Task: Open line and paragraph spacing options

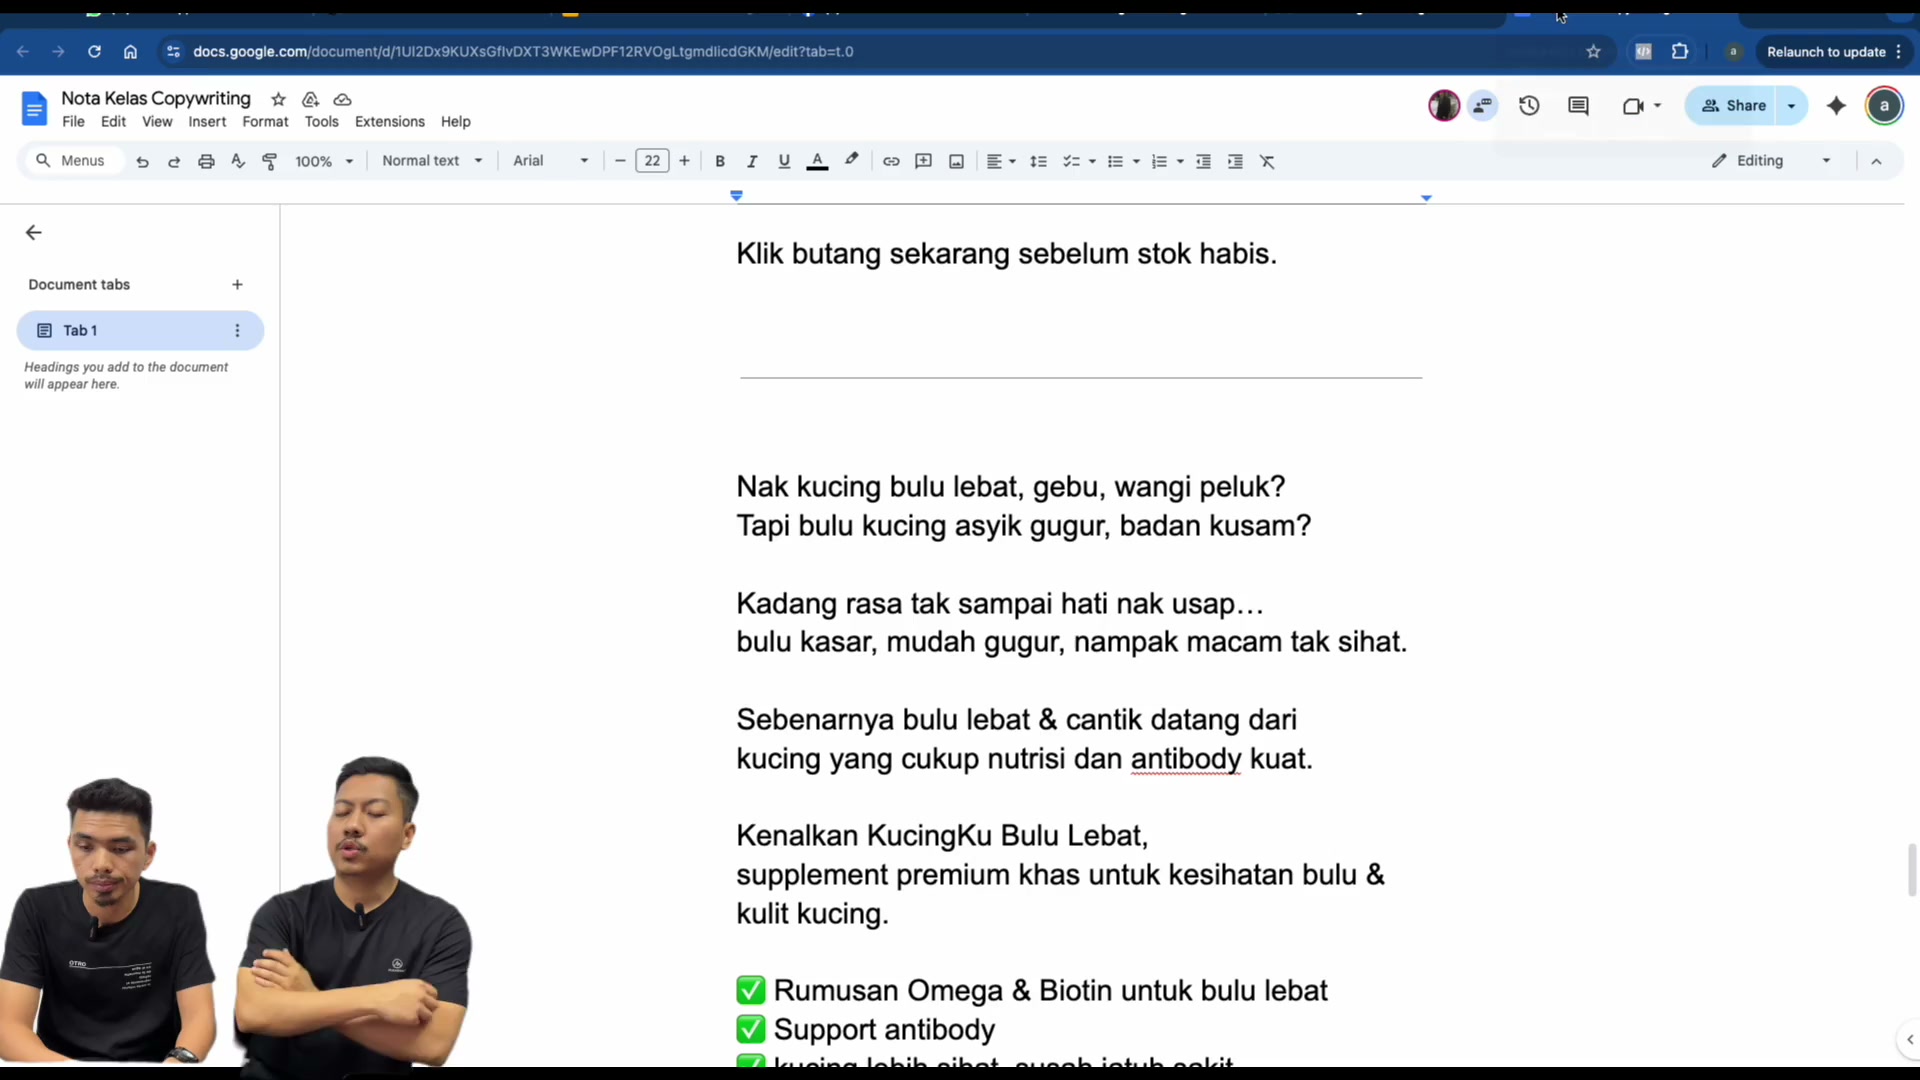Action: coord(1038,161)
